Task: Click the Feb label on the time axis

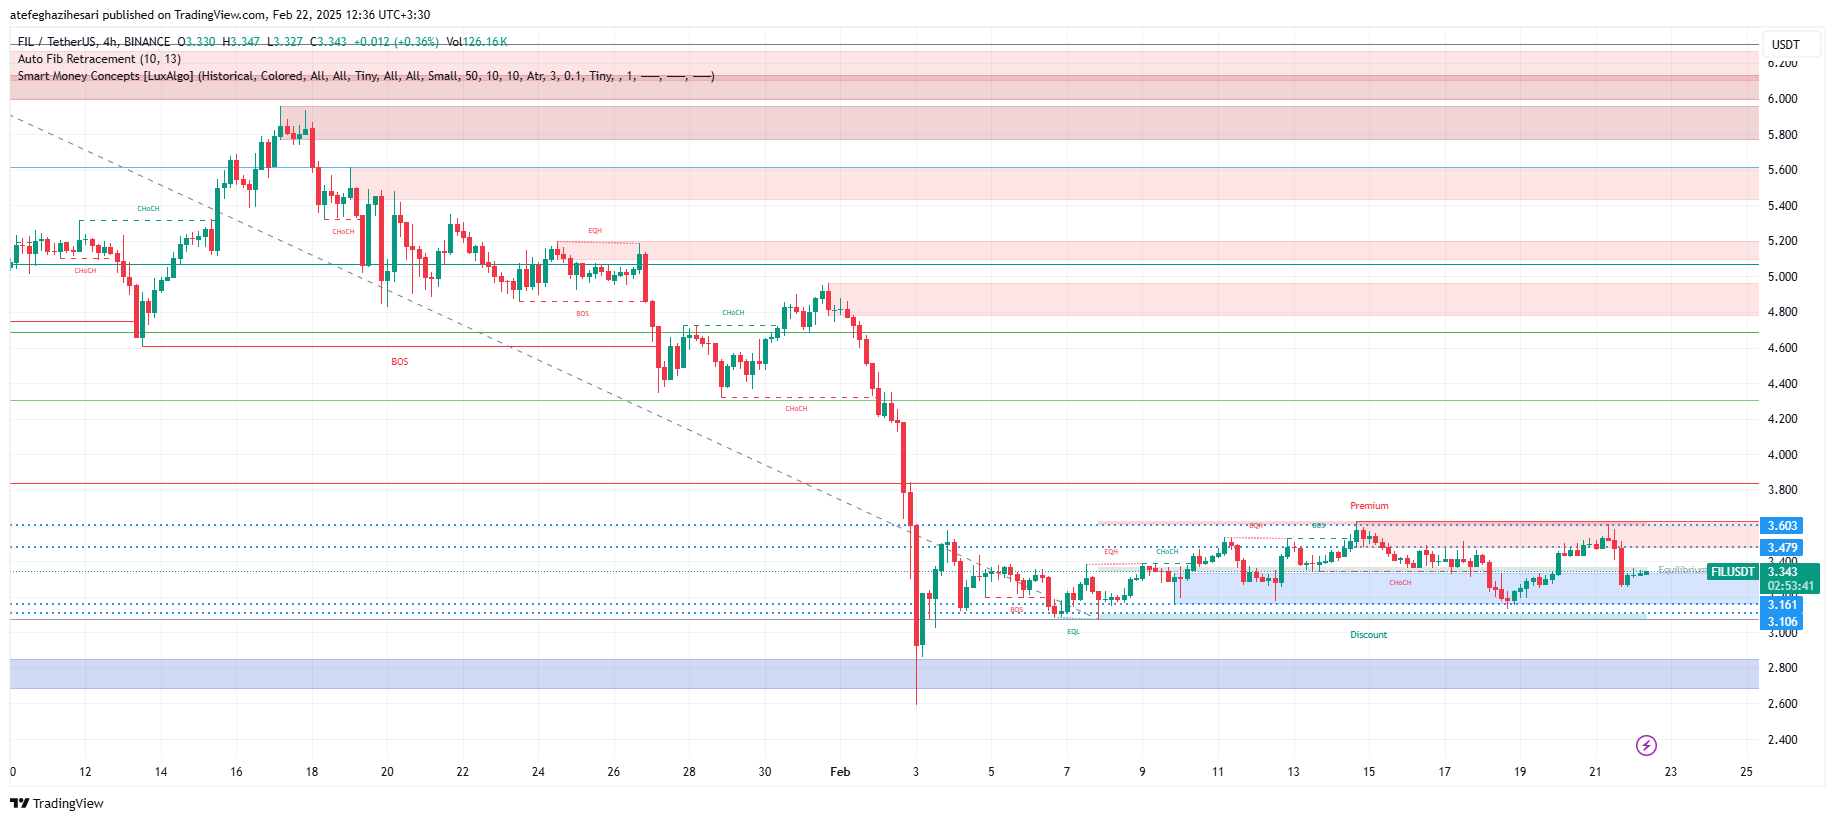Action: [840, 772]
